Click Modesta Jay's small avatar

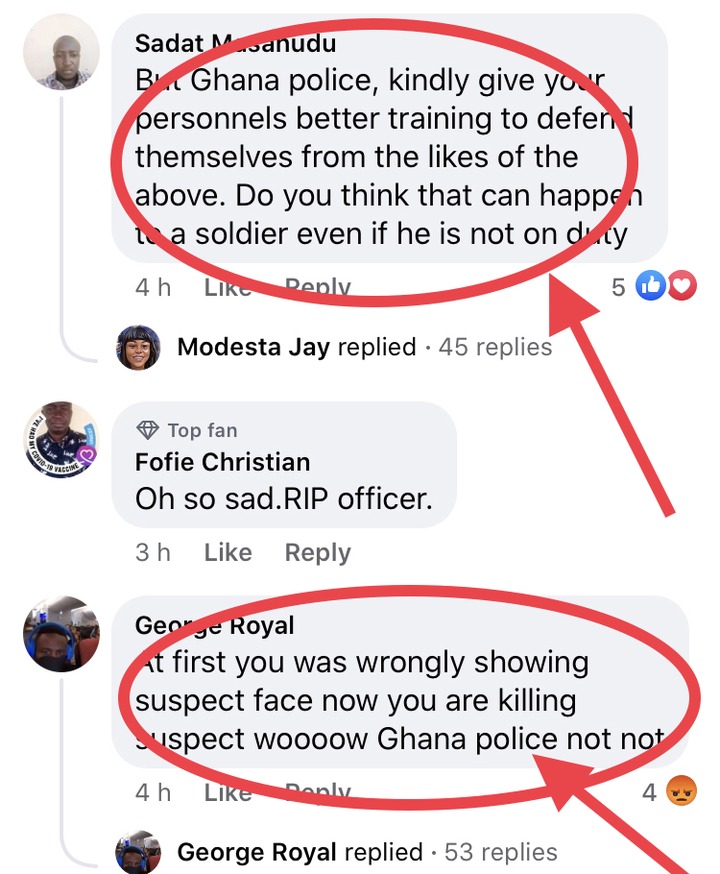pyautogui.click(x=138, y=347)
